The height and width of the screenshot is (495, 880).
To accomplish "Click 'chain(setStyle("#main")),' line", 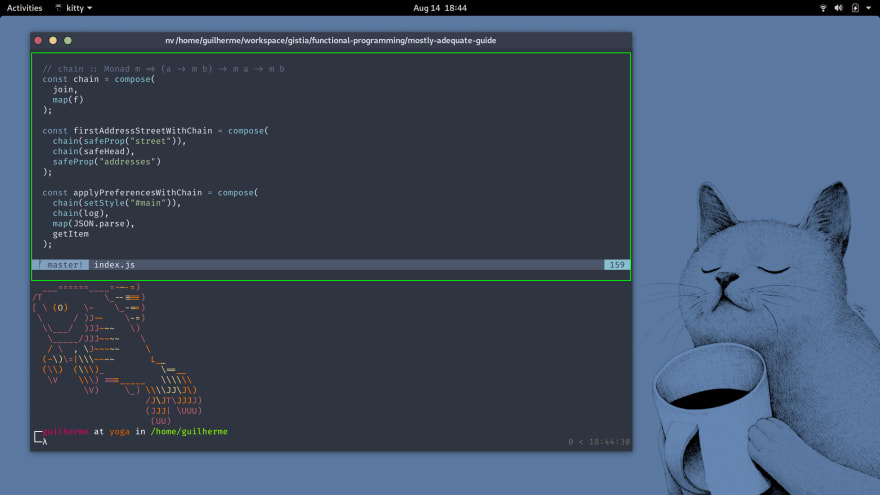I will 117,203.
